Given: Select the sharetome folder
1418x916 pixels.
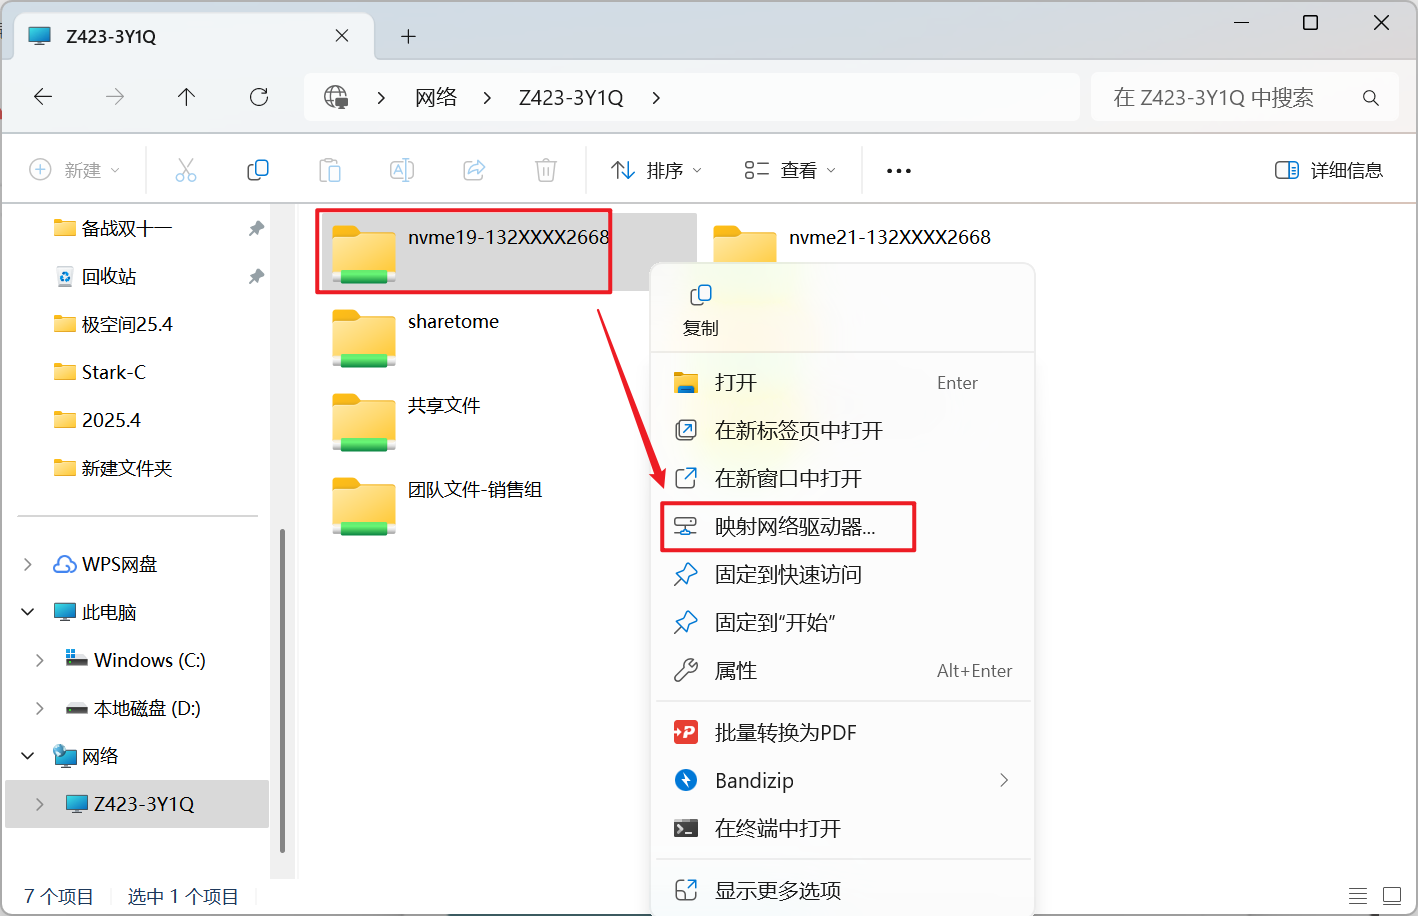Looking at the screenshot, I should point(416,336).
